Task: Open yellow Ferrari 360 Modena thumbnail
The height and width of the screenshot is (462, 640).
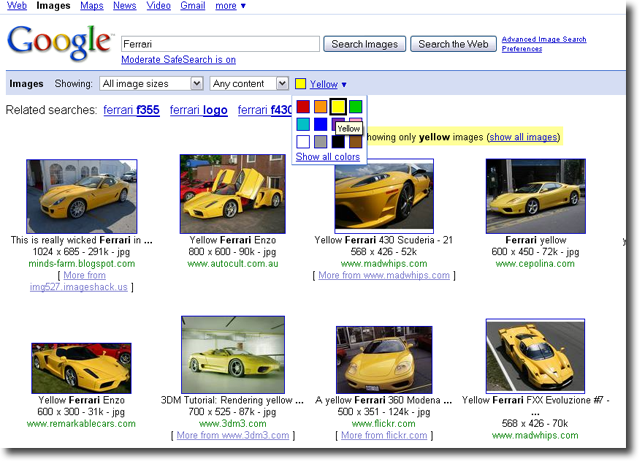Action: click(384, 360)
